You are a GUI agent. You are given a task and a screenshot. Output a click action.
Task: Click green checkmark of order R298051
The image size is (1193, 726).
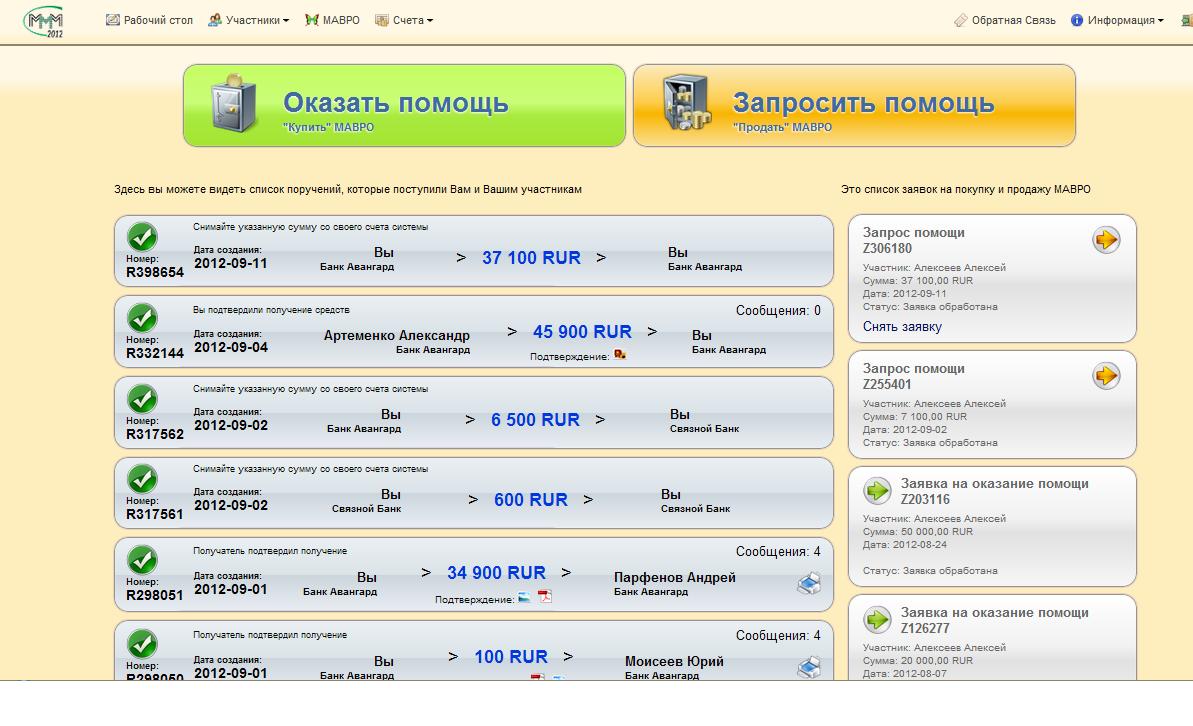[142, 560]
